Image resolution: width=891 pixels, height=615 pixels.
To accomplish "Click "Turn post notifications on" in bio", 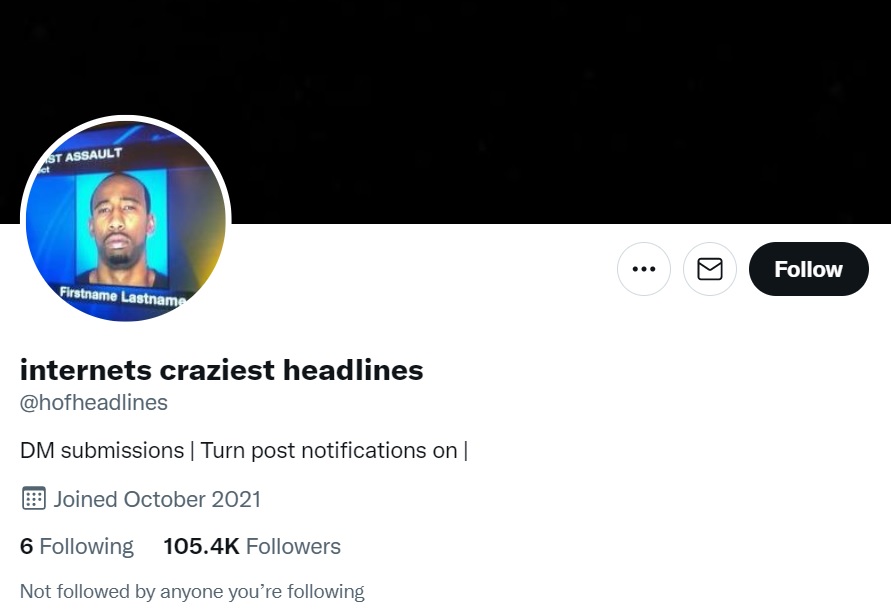I will [x=329, y=450].
